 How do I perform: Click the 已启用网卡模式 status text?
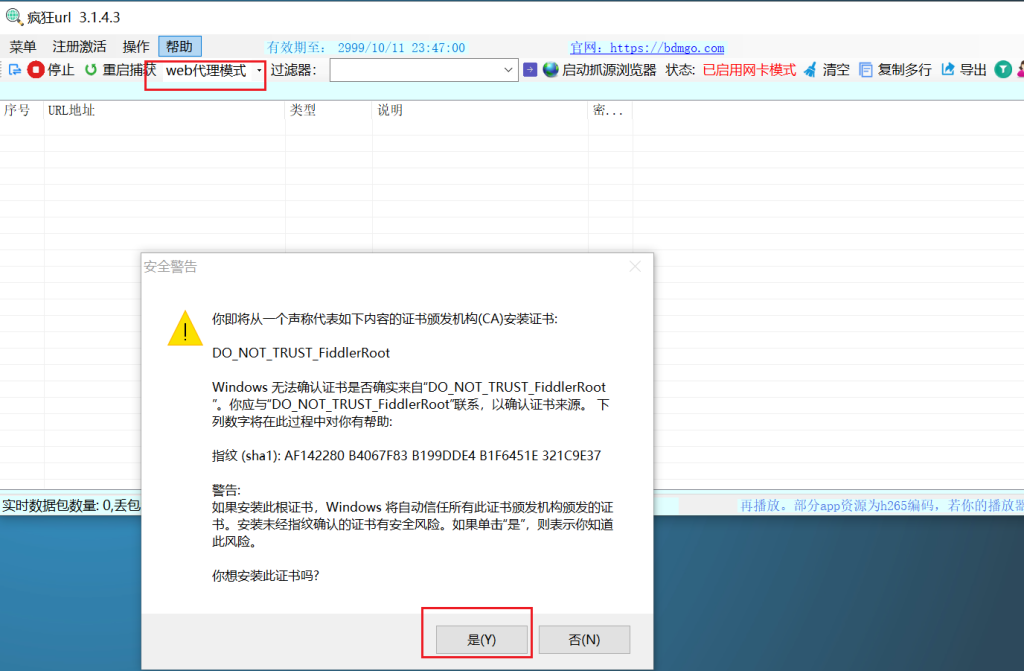[x=749, y=70]
